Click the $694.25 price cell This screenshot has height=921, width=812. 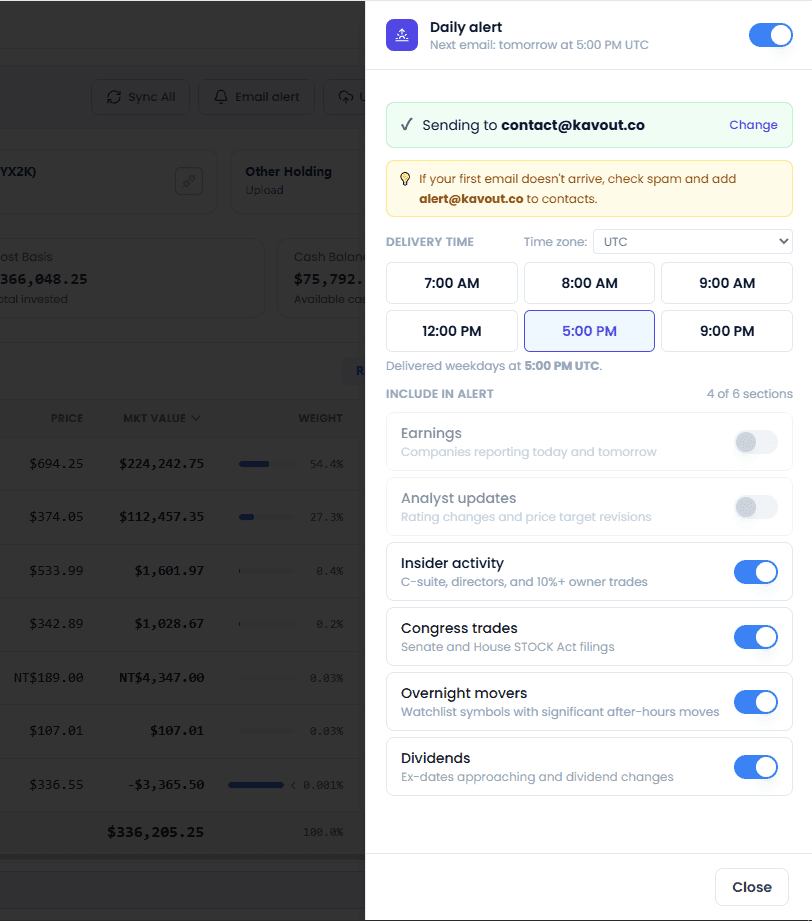pos(56,464)
